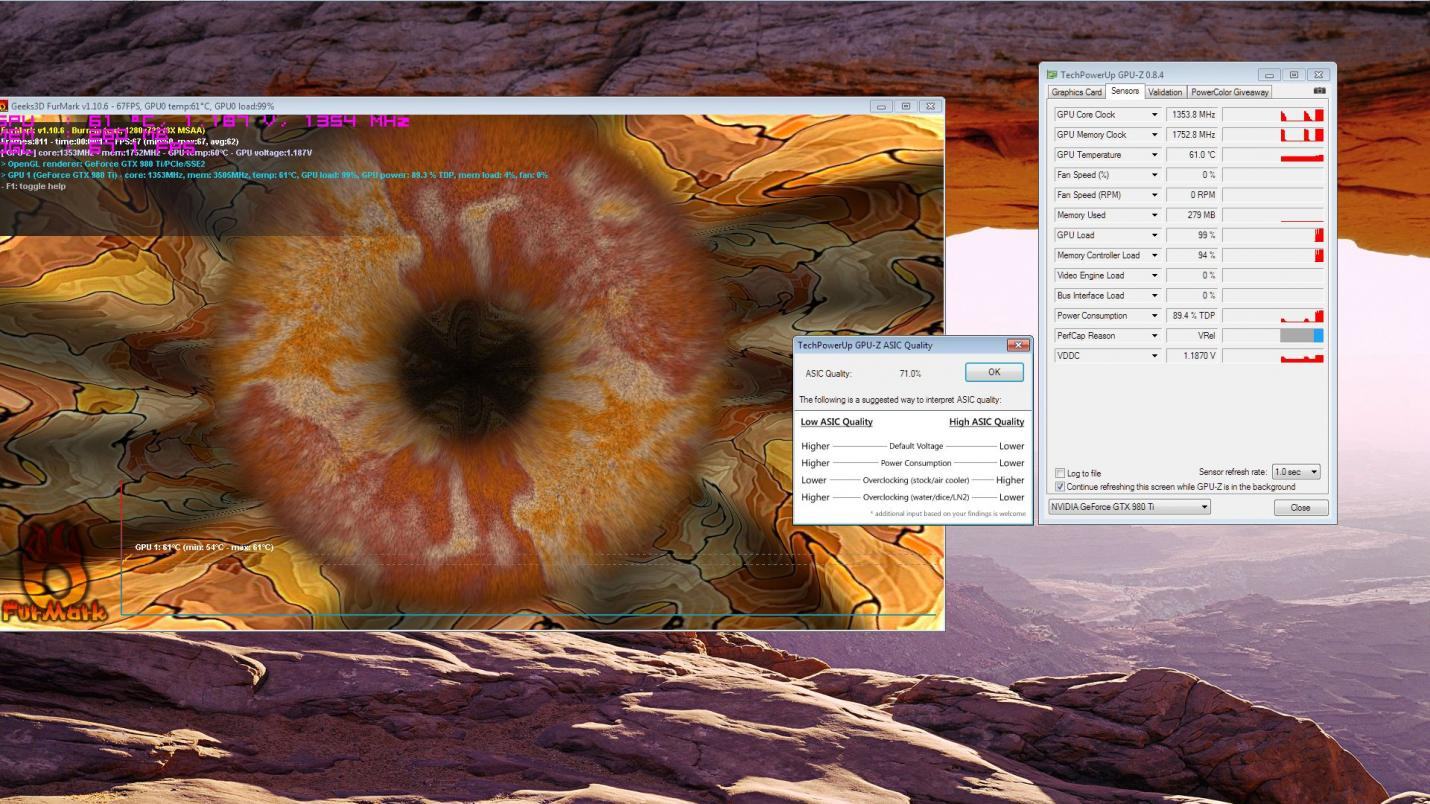Click the GPU-Z camera screenshot icon
This screenshot has height=804, width=1430.
click(x=1319, y=91)
